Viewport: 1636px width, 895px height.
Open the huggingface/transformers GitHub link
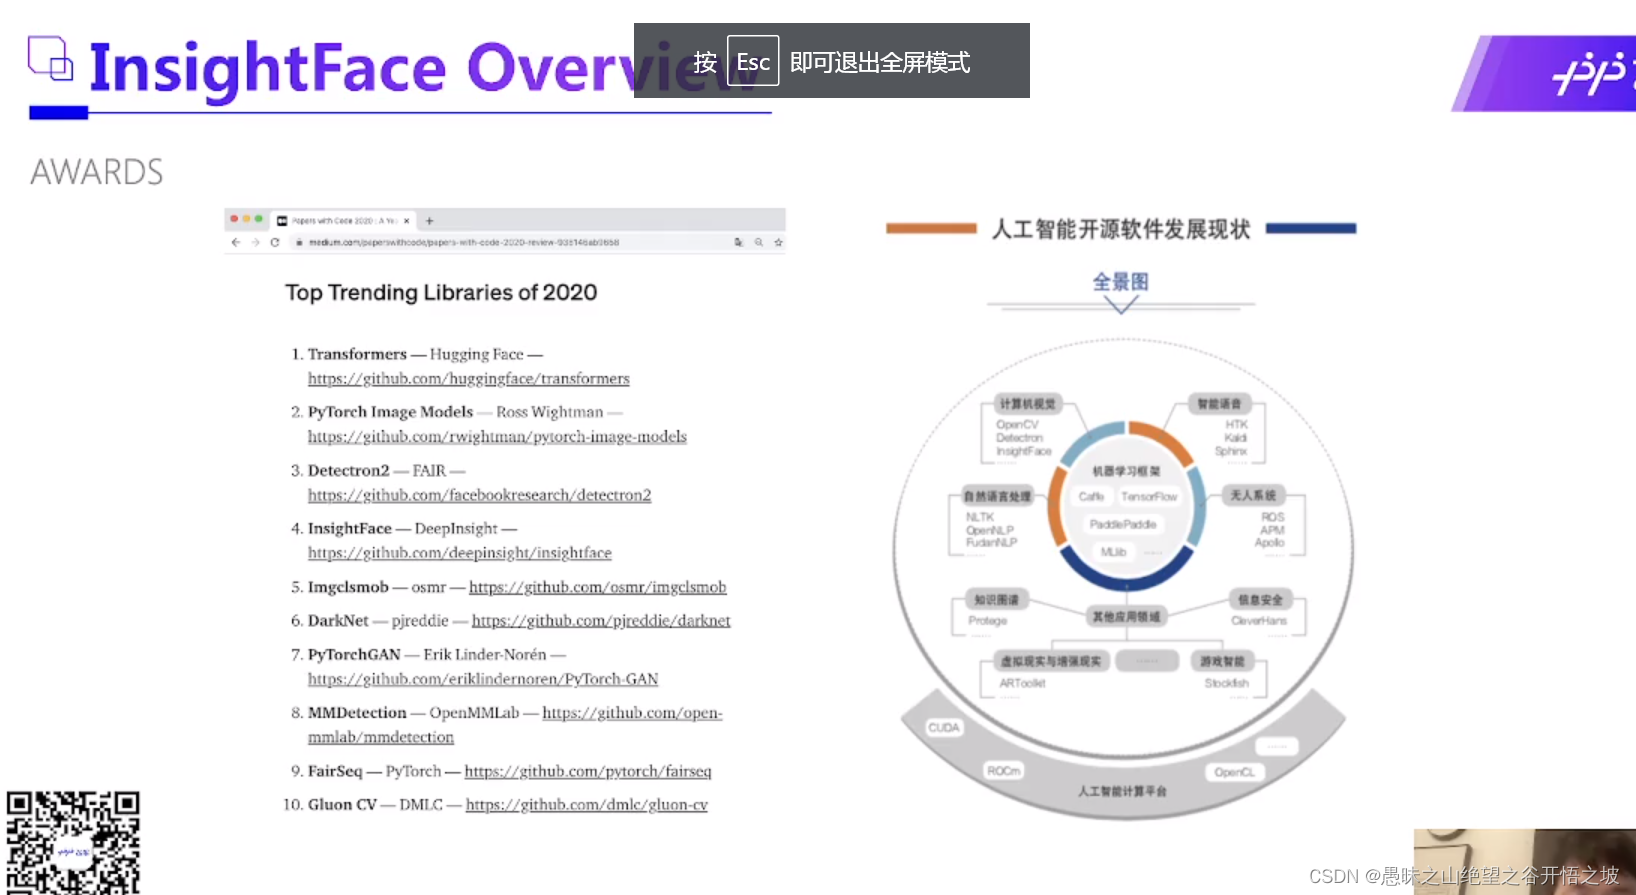point(468,379)
